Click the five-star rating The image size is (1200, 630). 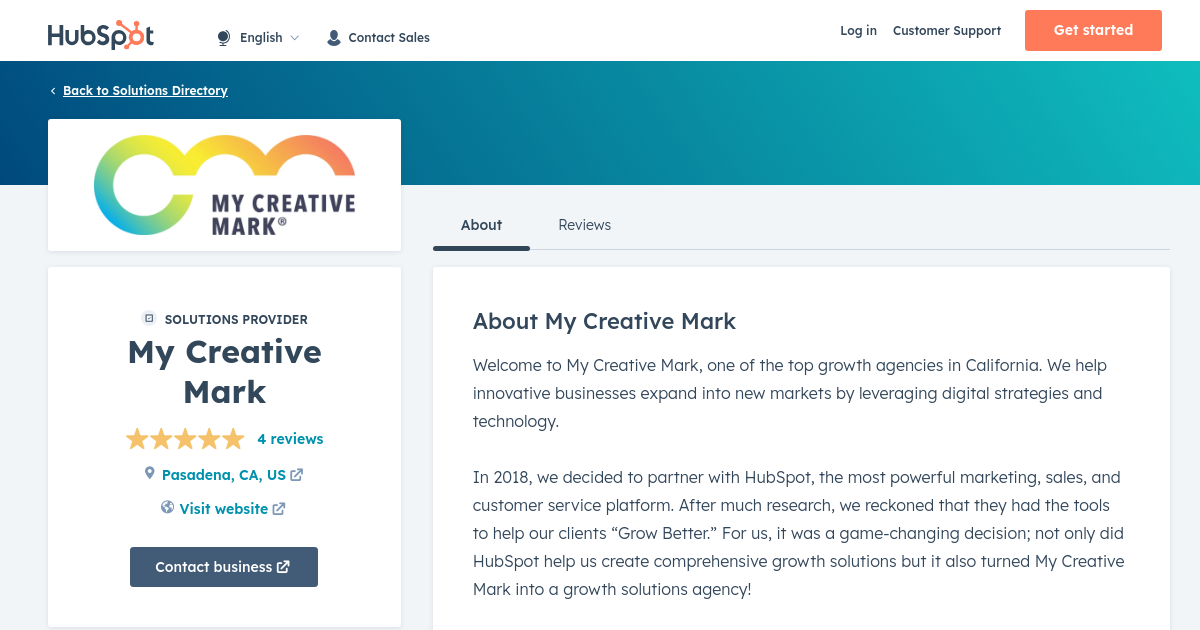pos(185,439)
